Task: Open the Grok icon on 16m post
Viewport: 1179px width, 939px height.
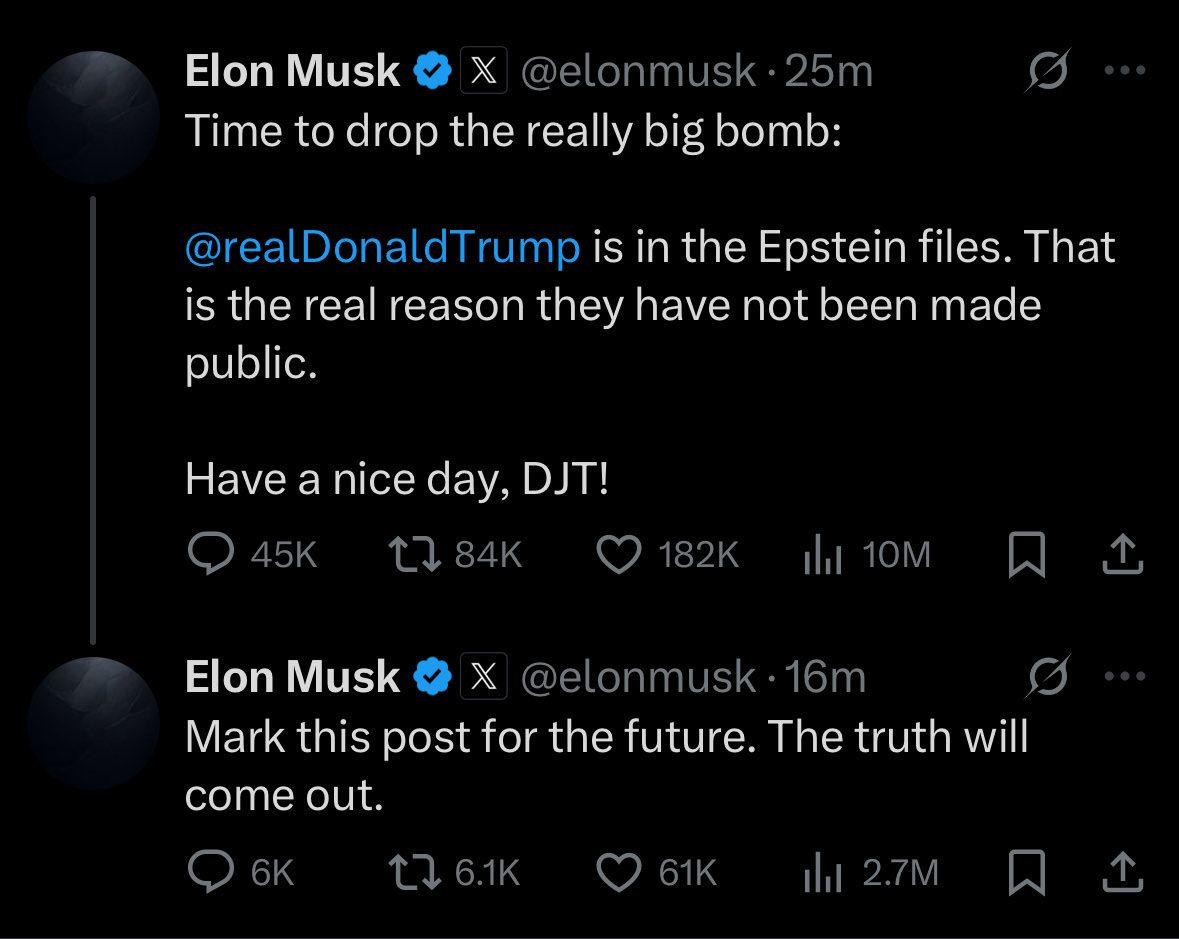Action: coord(1051,677)
